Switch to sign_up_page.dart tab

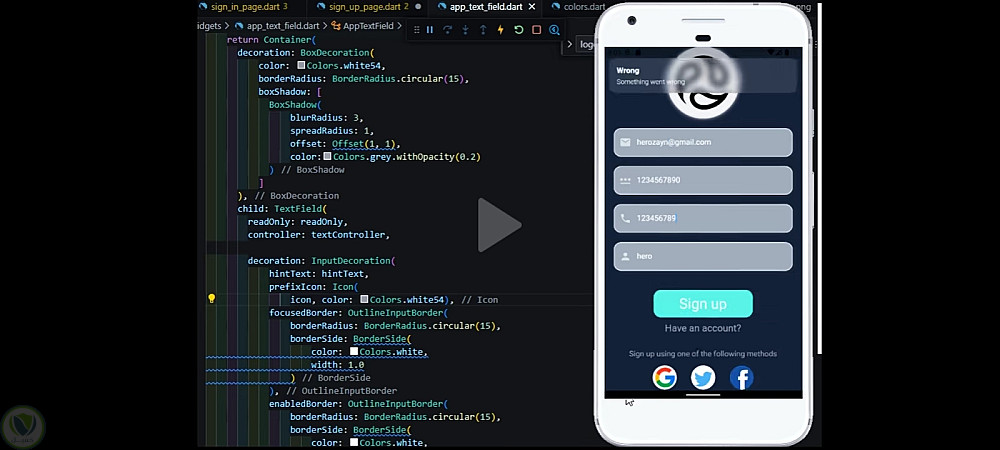[369, 7]
